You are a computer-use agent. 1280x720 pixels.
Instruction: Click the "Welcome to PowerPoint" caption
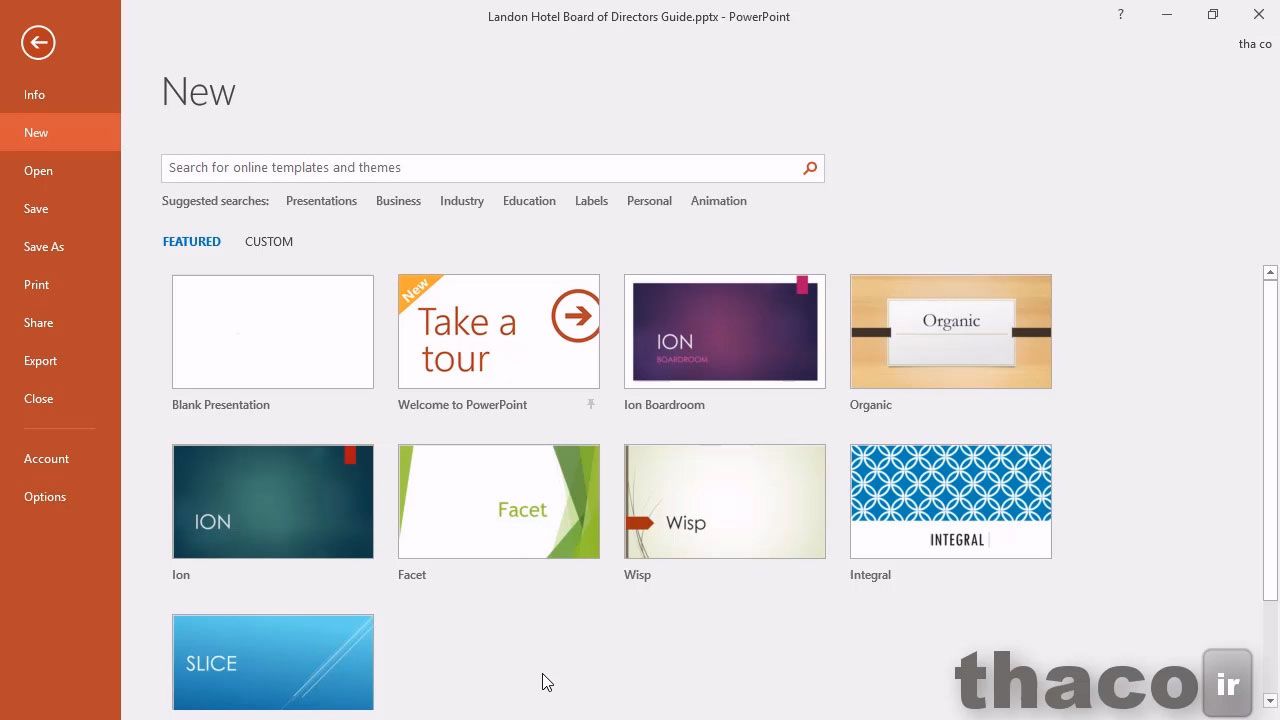[x=462, y=405]
